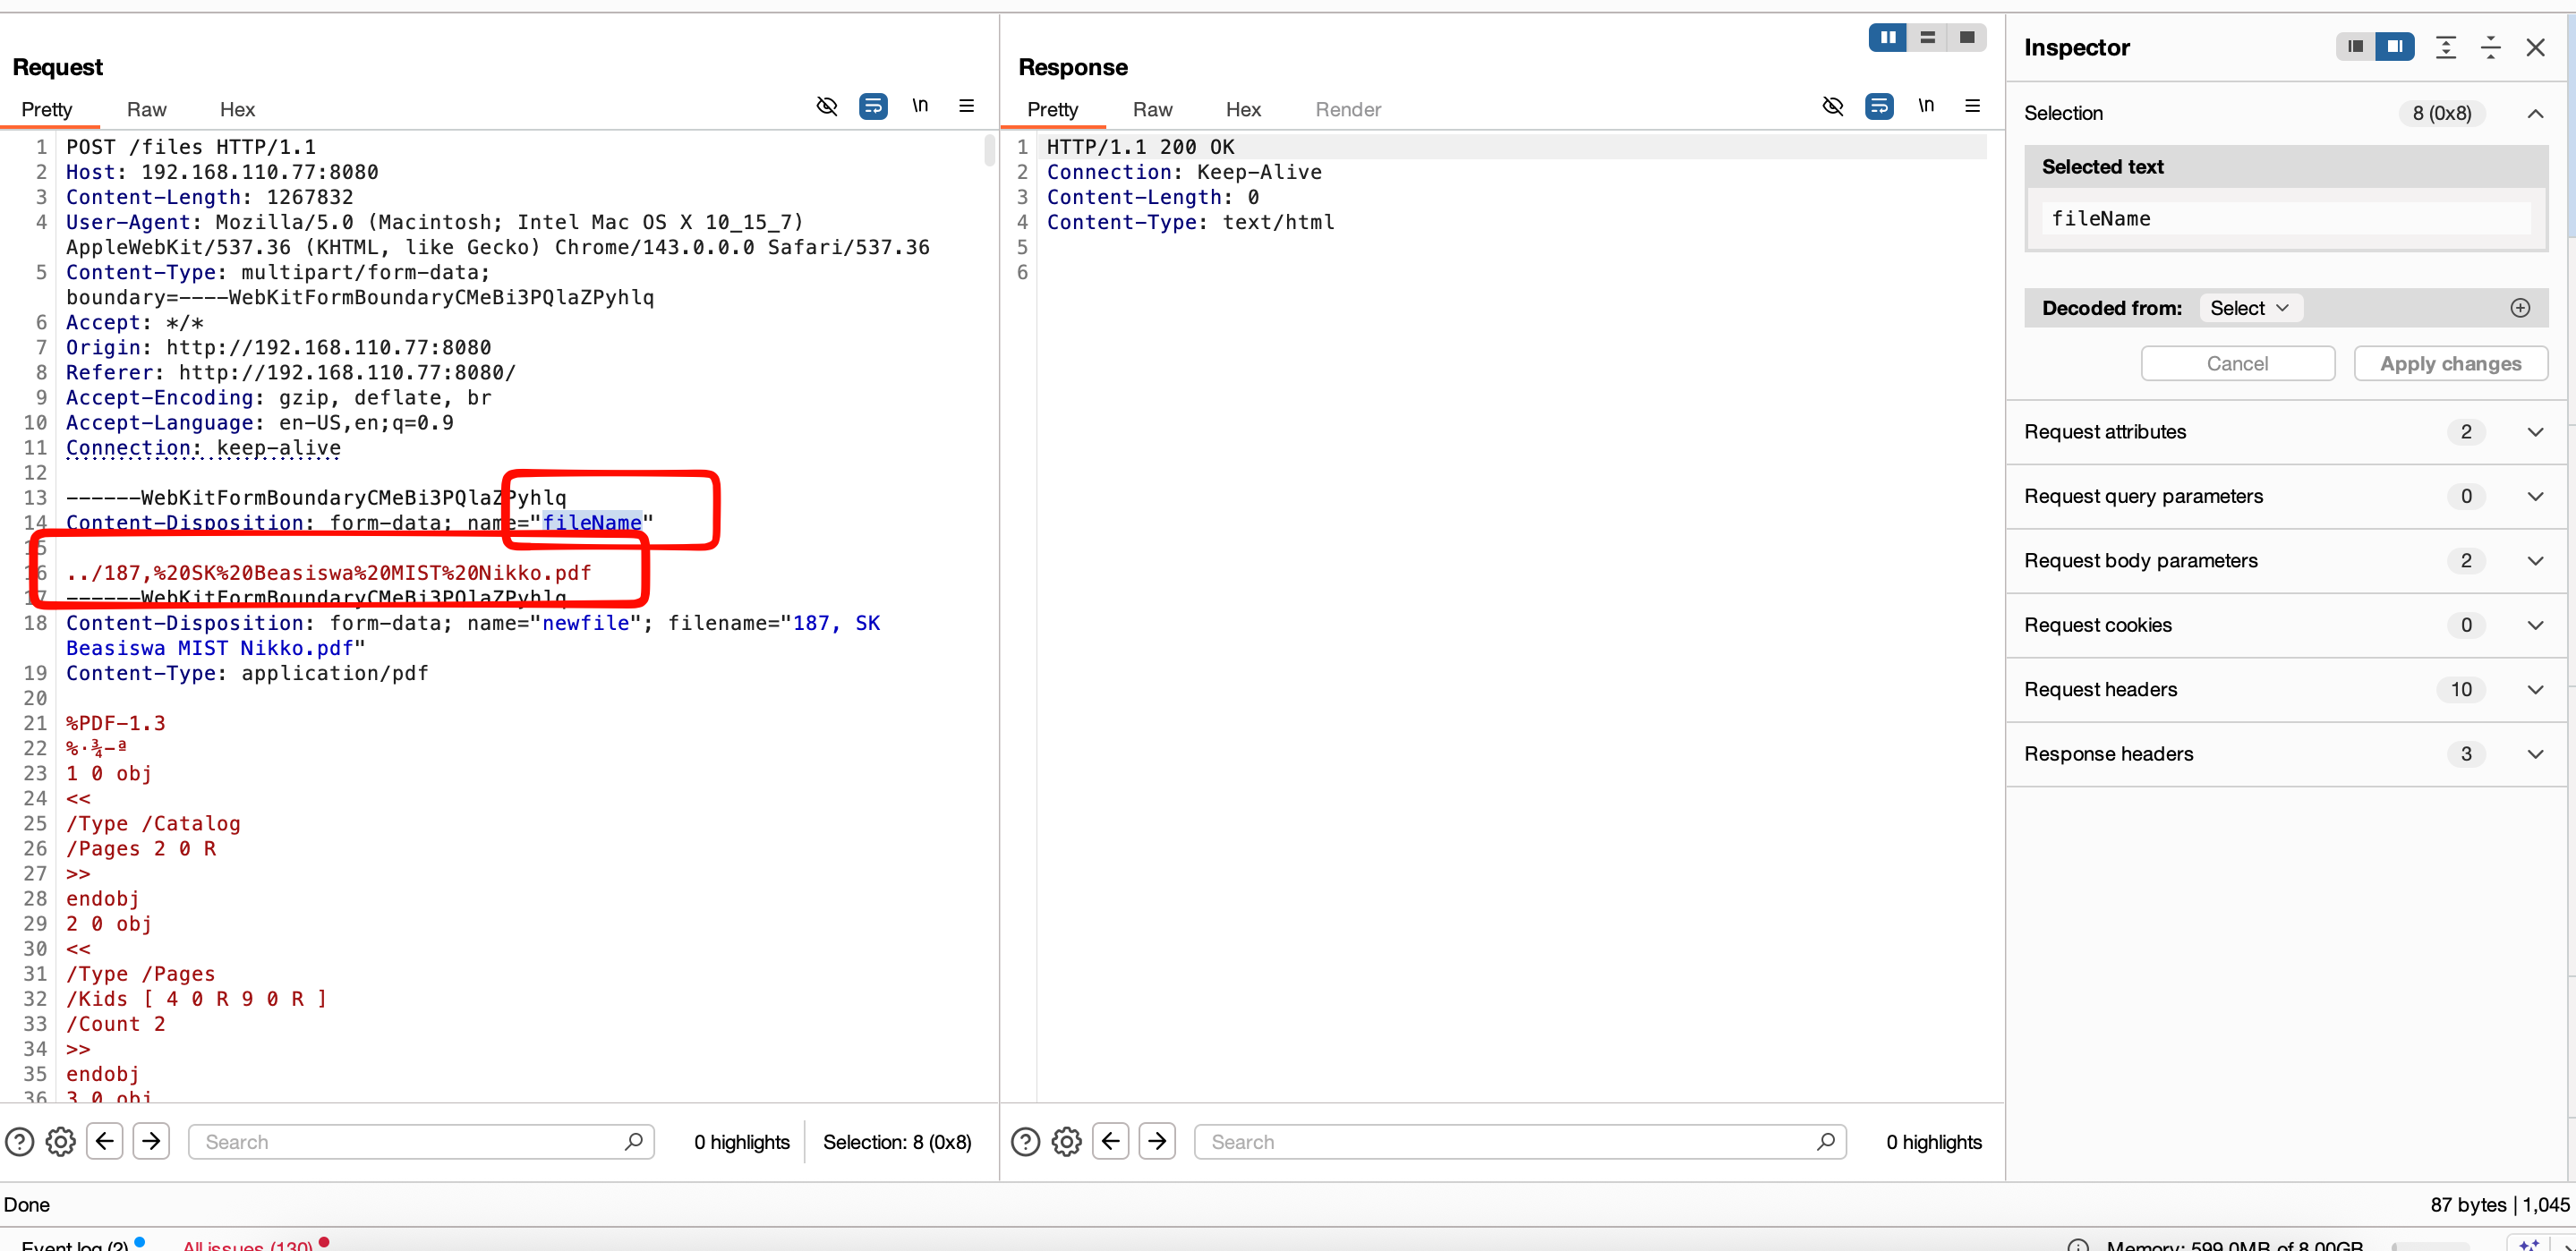Viewport: 2576px width, 1251px height.
Task: Expand all Inspector sections icon
Action: (2446, 47)
